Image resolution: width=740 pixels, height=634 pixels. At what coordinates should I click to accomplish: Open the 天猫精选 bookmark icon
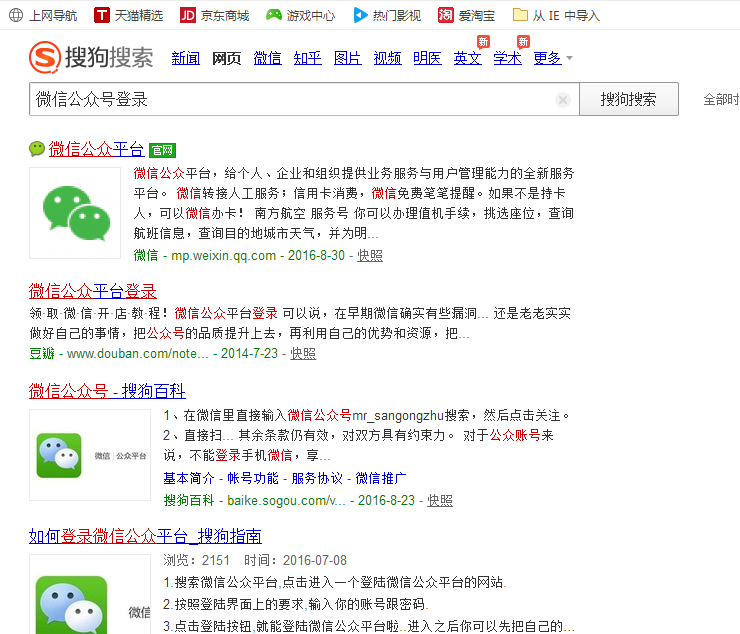coord(101,15)
